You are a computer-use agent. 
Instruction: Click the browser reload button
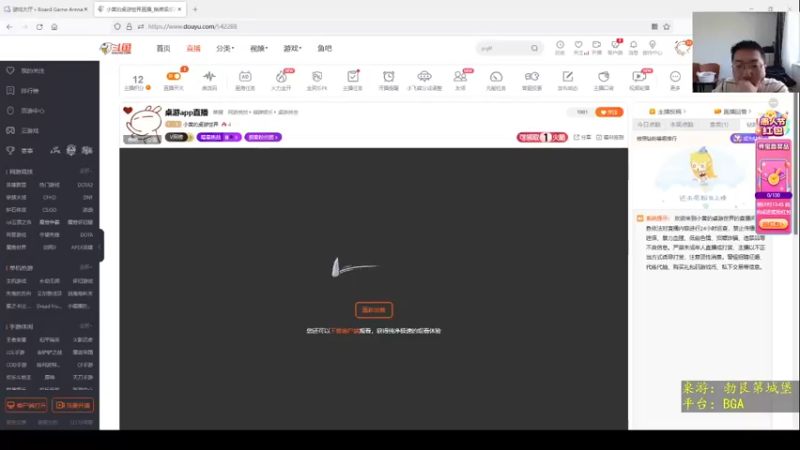pyautogui.click(x=39, y=27)
